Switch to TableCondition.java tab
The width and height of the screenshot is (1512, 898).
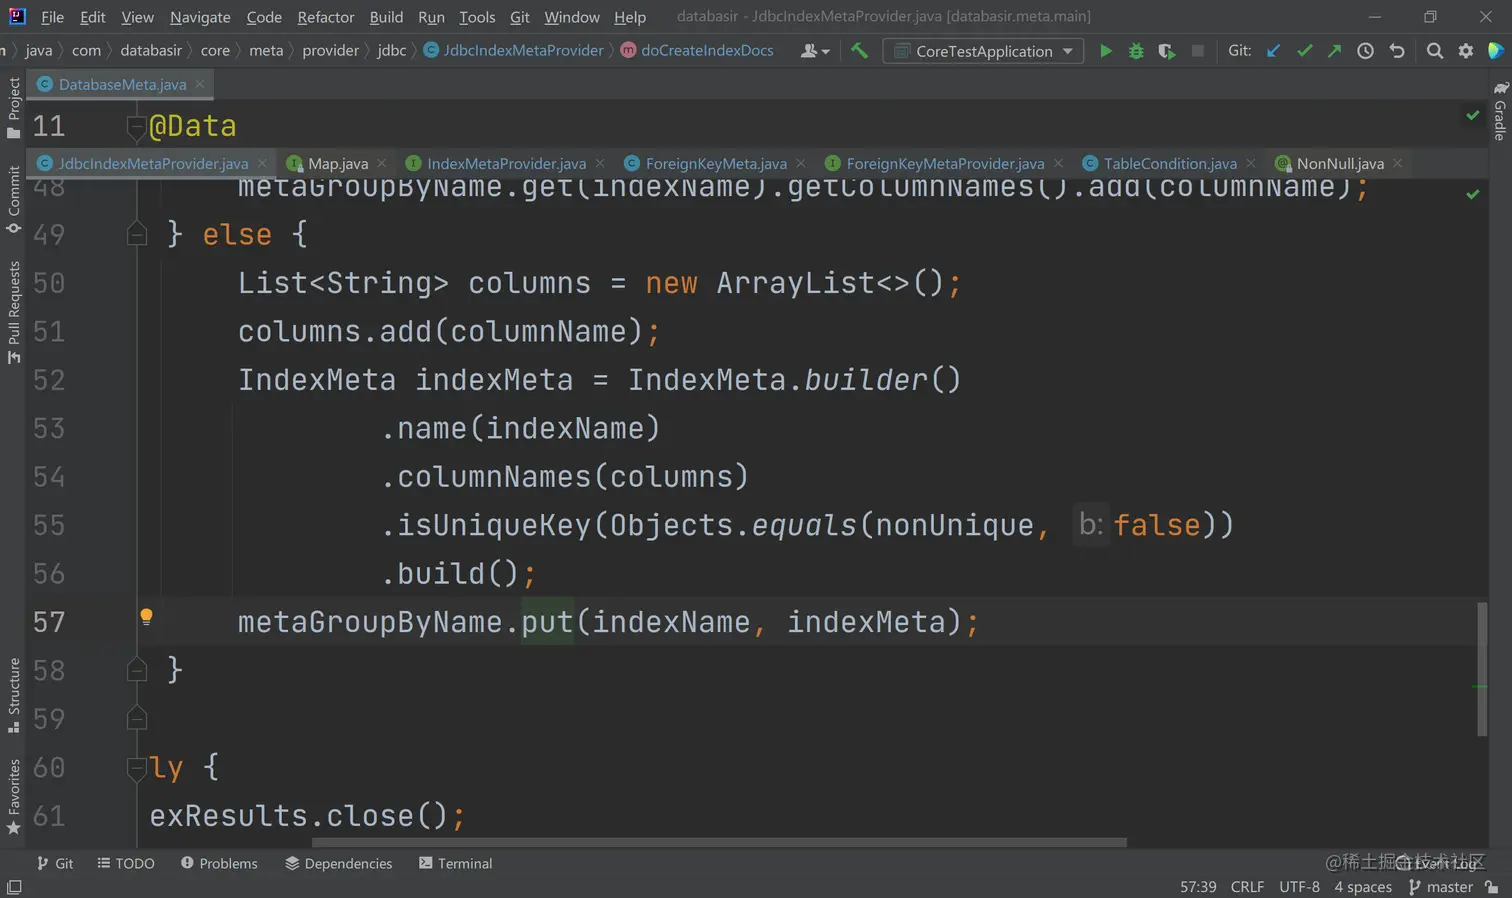click(x=1170, y=163)
